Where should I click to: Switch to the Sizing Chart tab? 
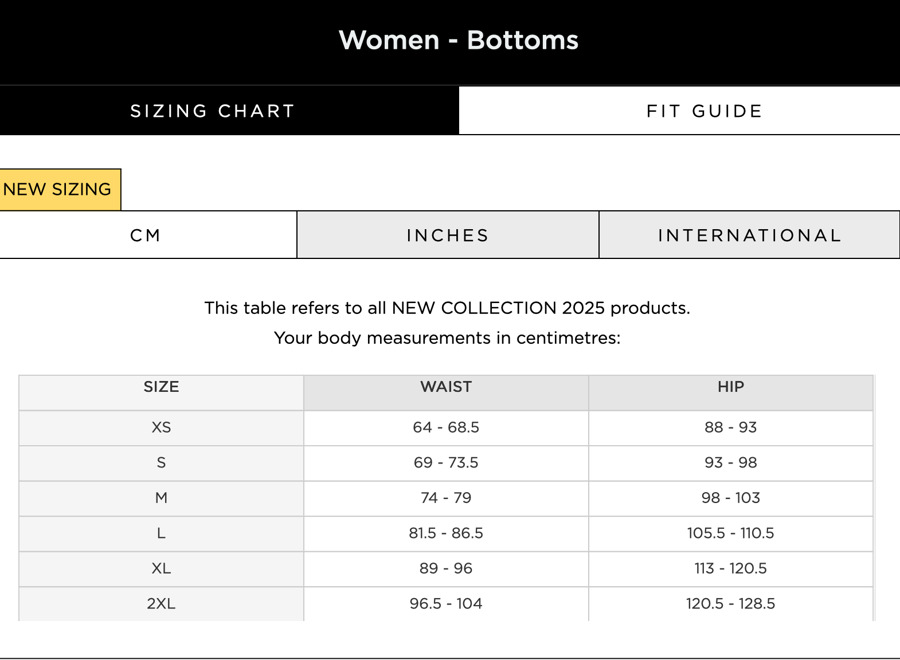213,111
